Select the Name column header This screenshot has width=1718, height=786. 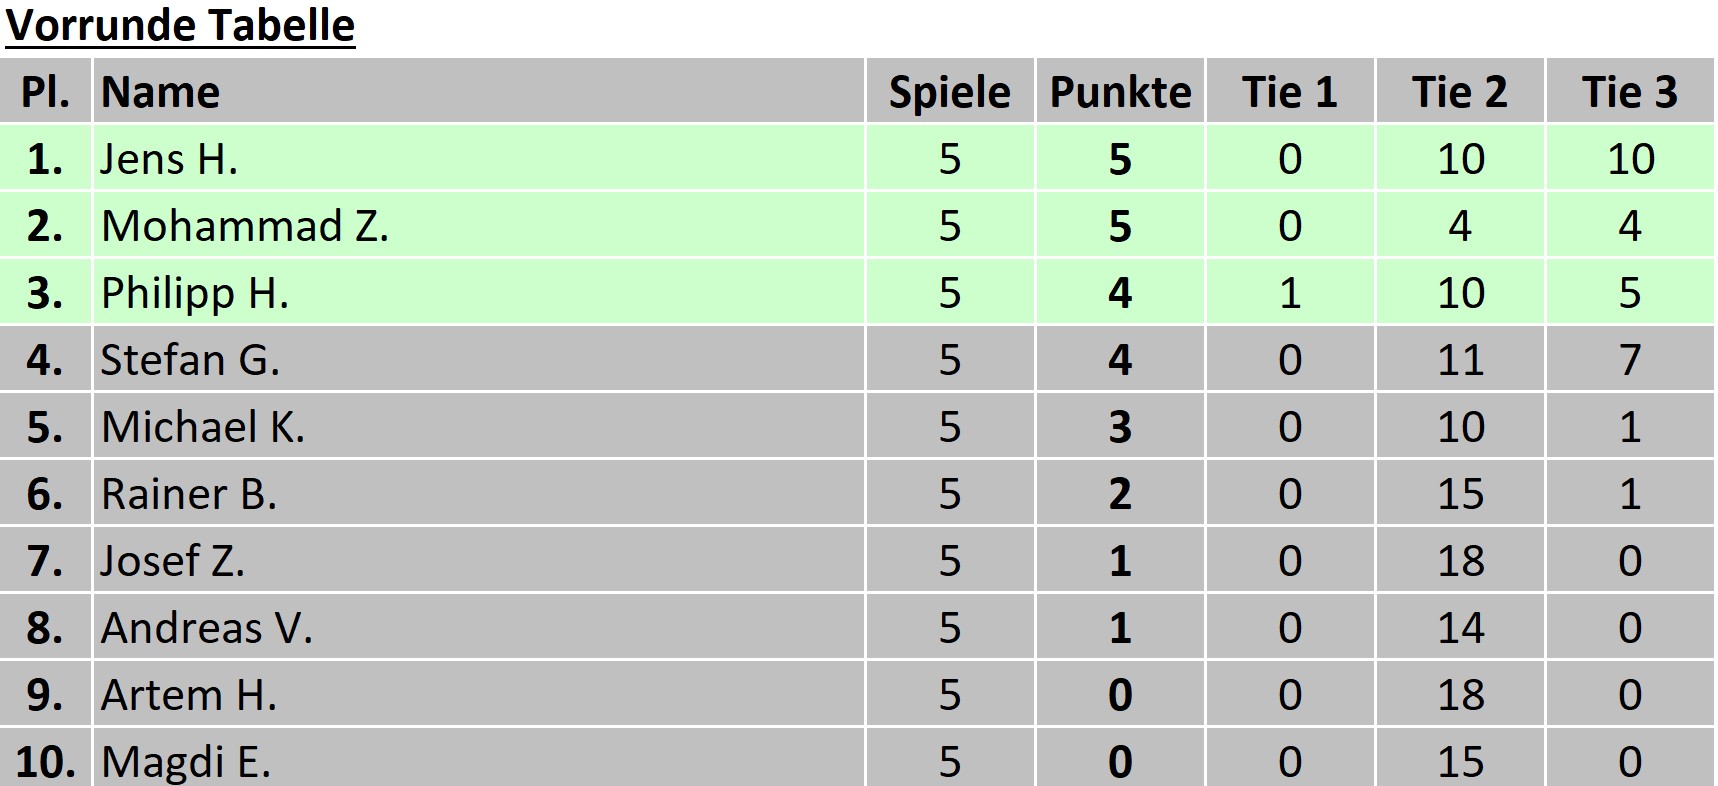160,92
